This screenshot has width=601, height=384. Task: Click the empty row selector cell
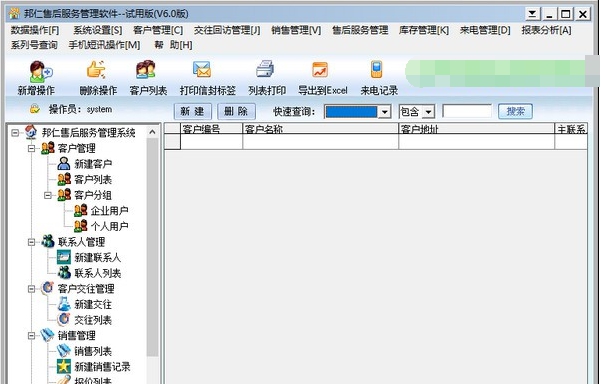(172, 142)
